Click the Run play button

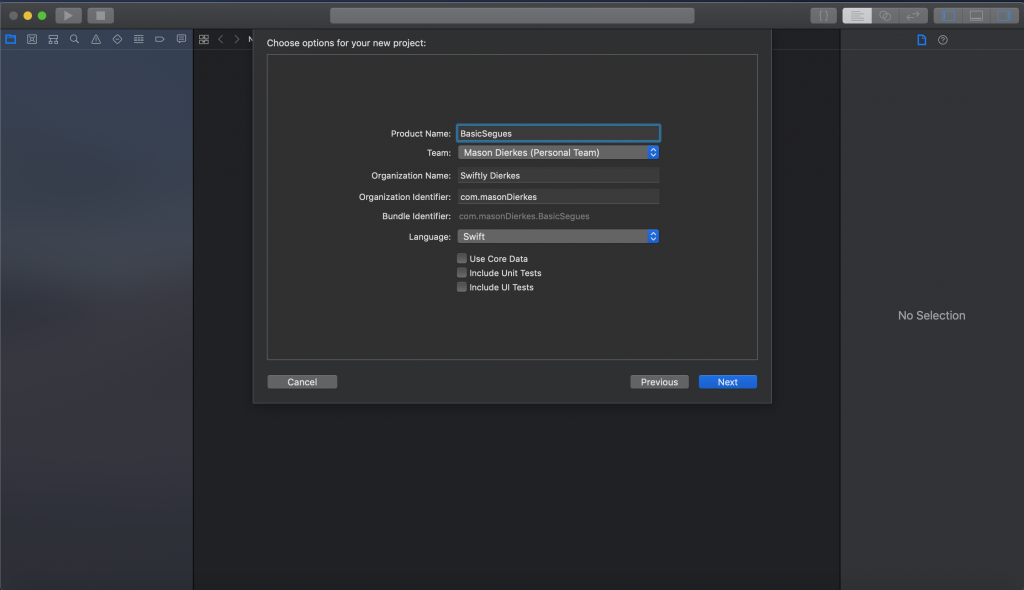coord(69,16)
